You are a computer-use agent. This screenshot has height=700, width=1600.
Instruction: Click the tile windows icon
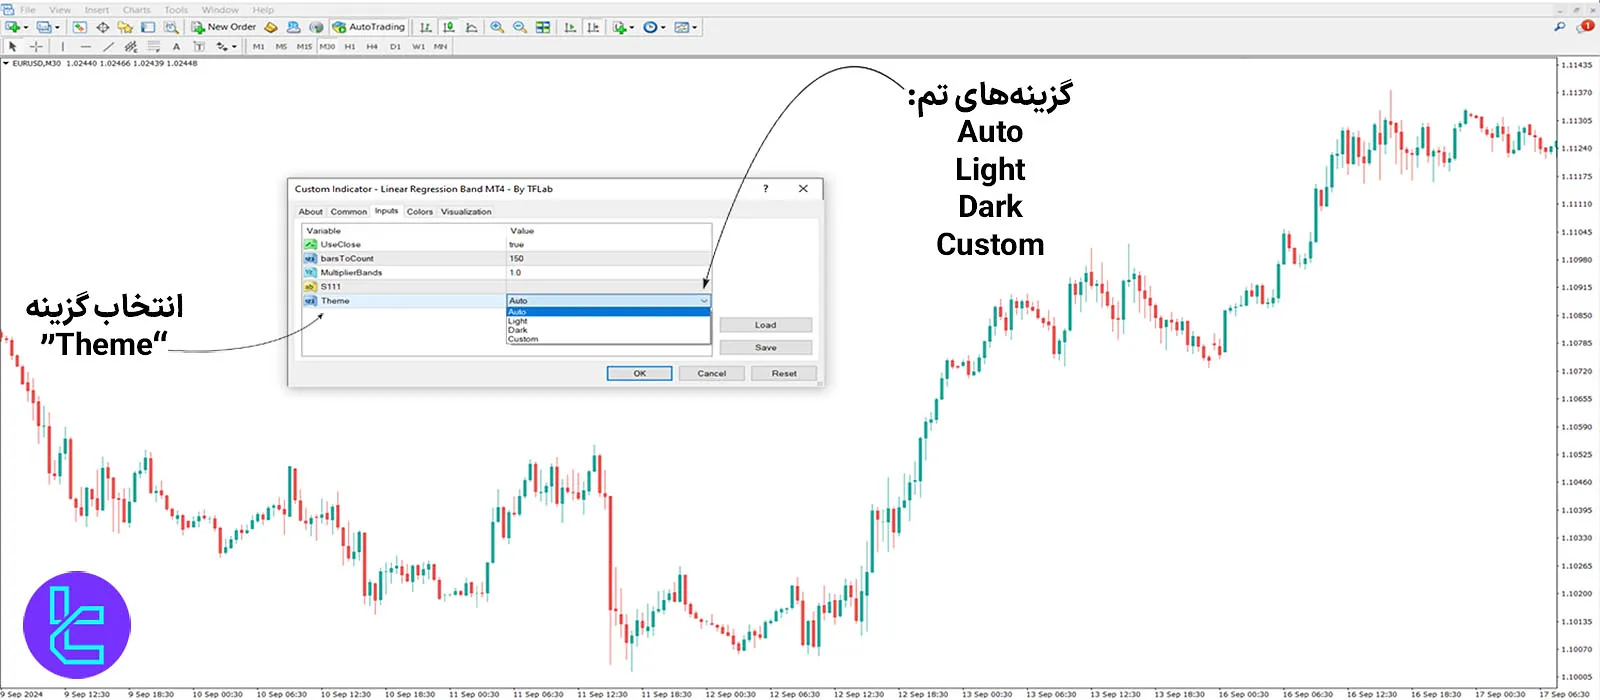coord(543,27)
